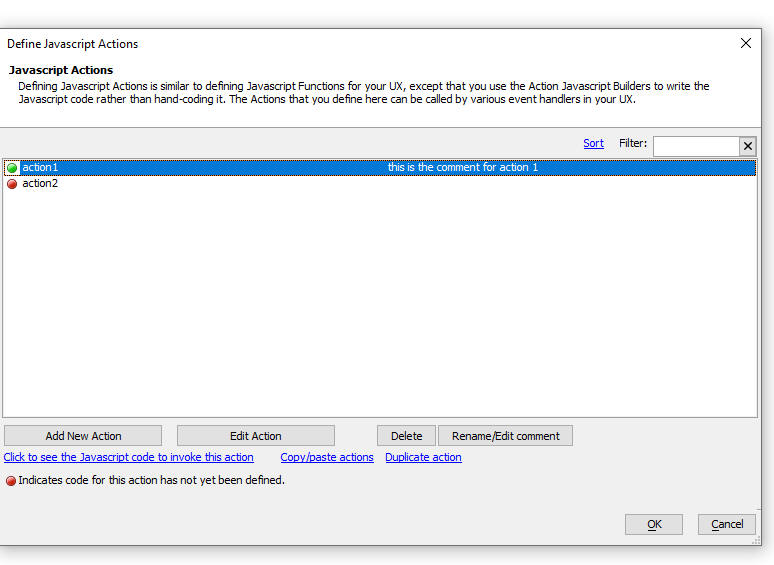The width and height of the screenshot is (774, 565).
Task: Click link to see Javascript code to invoke action
Action: click(x=128, y=457)
